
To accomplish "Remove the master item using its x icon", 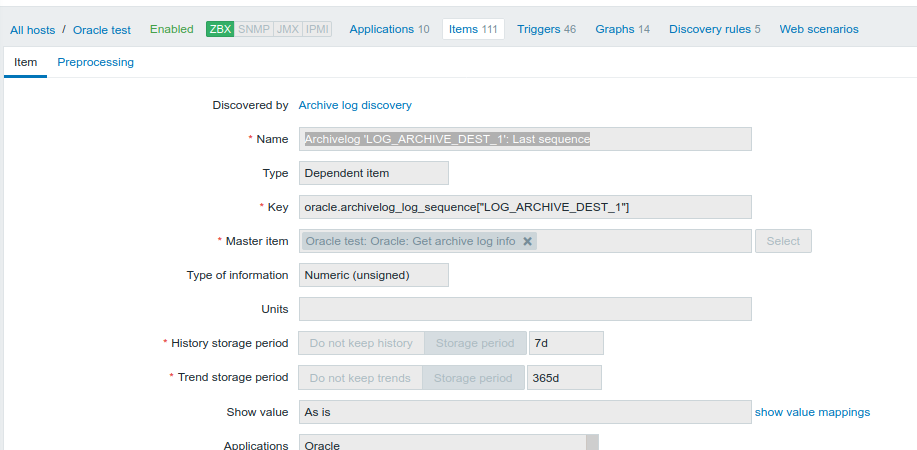I will 527,241.
